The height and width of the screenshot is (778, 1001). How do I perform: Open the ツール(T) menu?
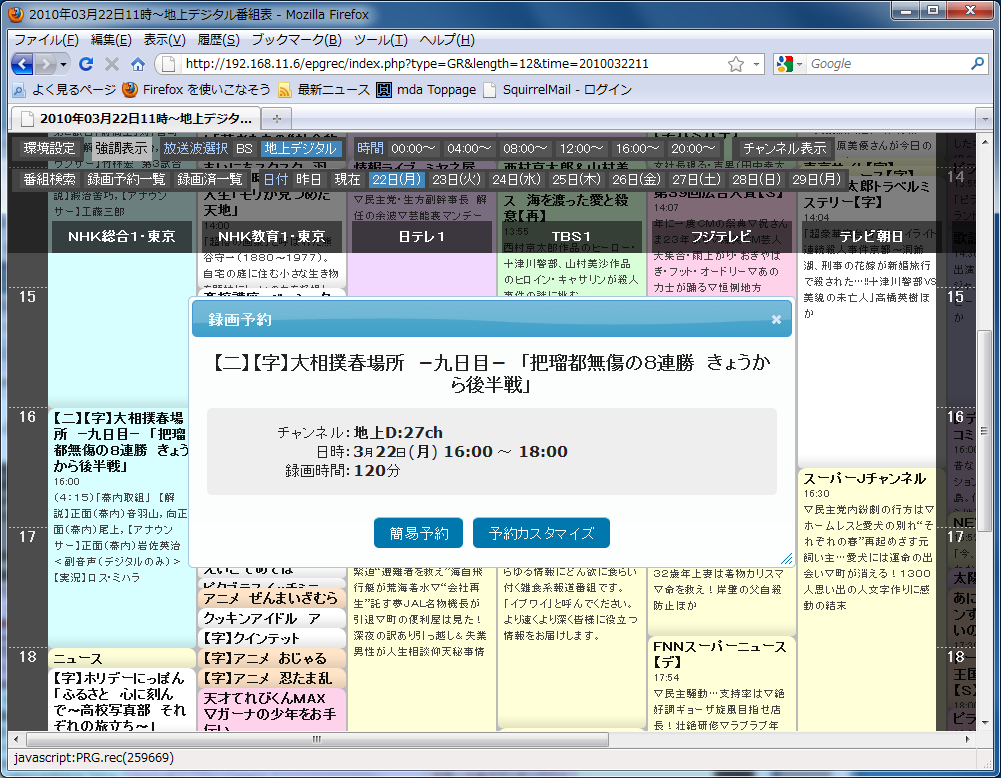[380, 40]
